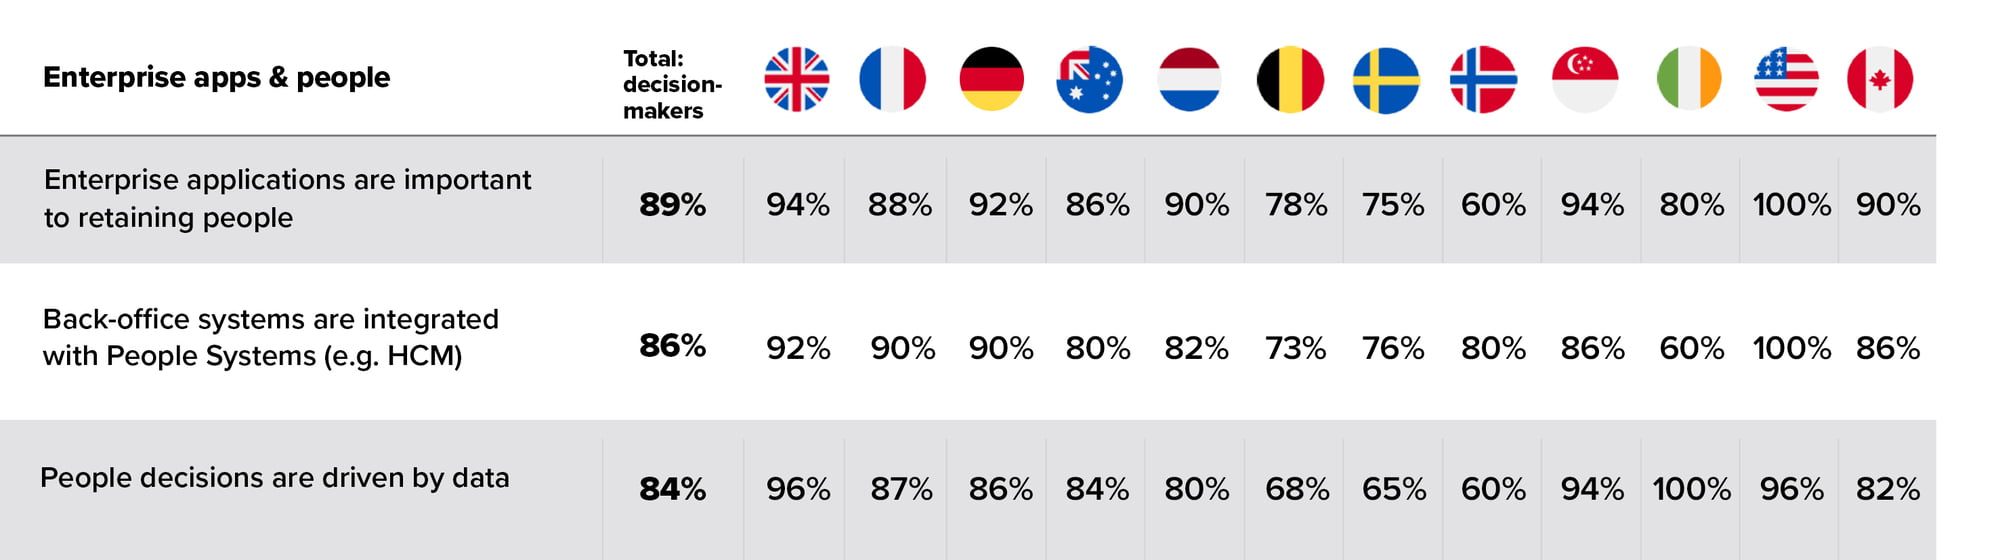Click the bold 84% total value
The image size is (2000, 560).
coord(672,489)
